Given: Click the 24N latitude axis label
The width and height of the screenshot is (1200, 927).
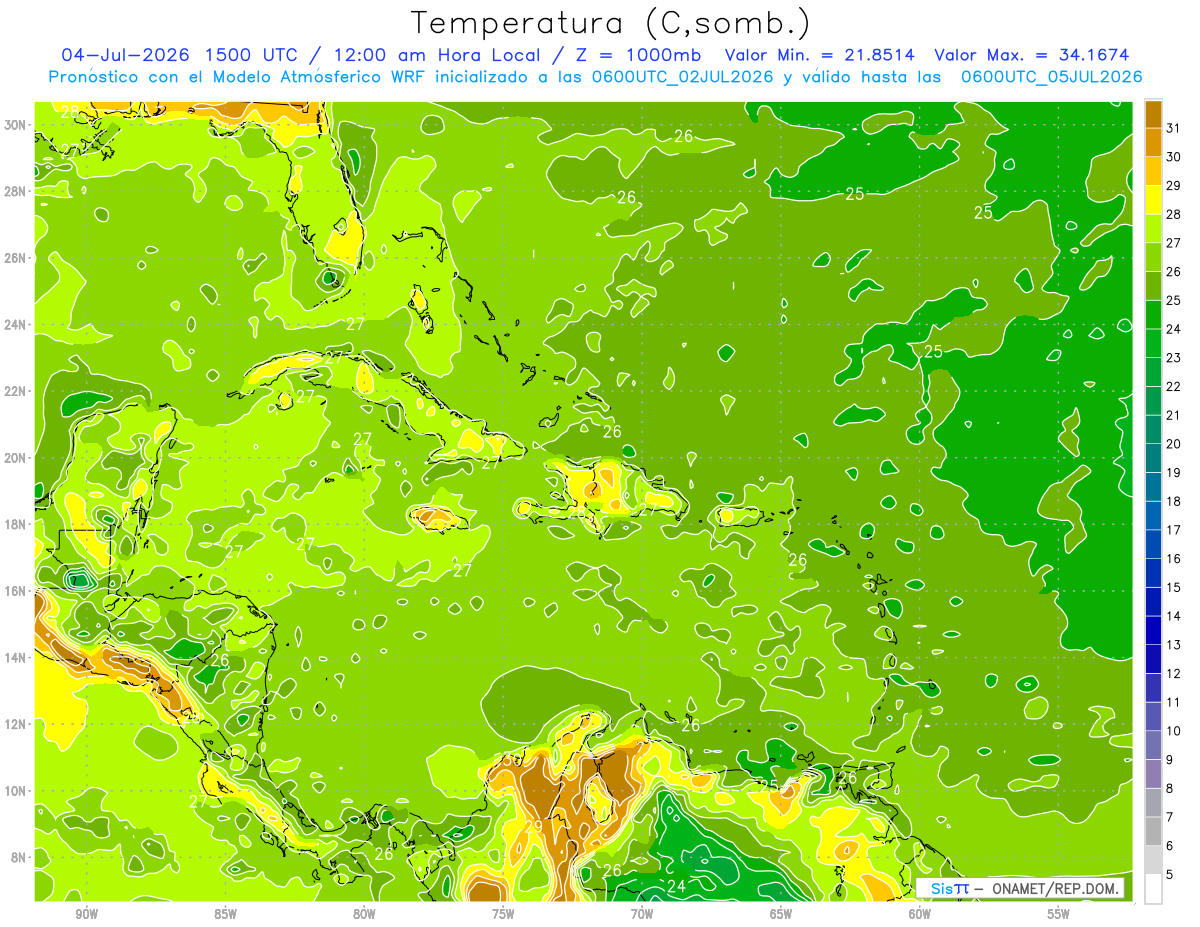Looking at the screenshot, I should tap(16, 325).
